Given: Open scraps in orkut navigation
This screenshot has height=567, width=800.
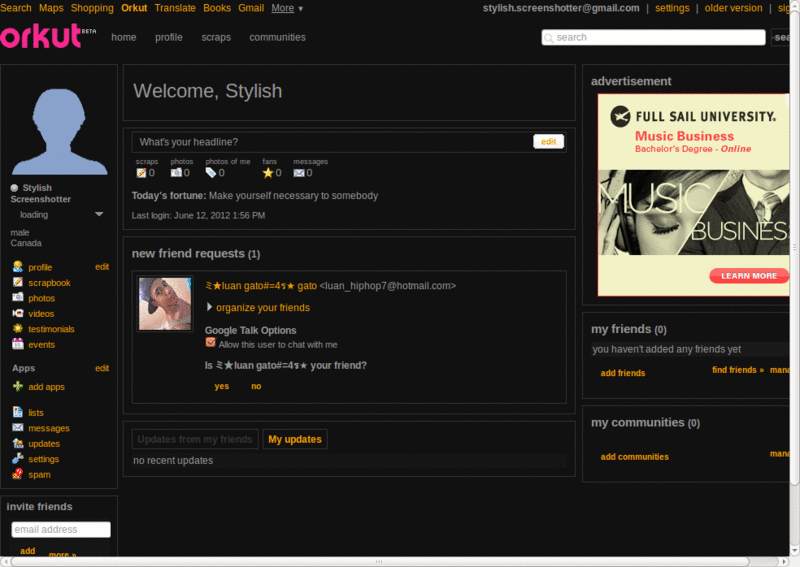Looking at the screenshot, I should [x=216, y=37].
